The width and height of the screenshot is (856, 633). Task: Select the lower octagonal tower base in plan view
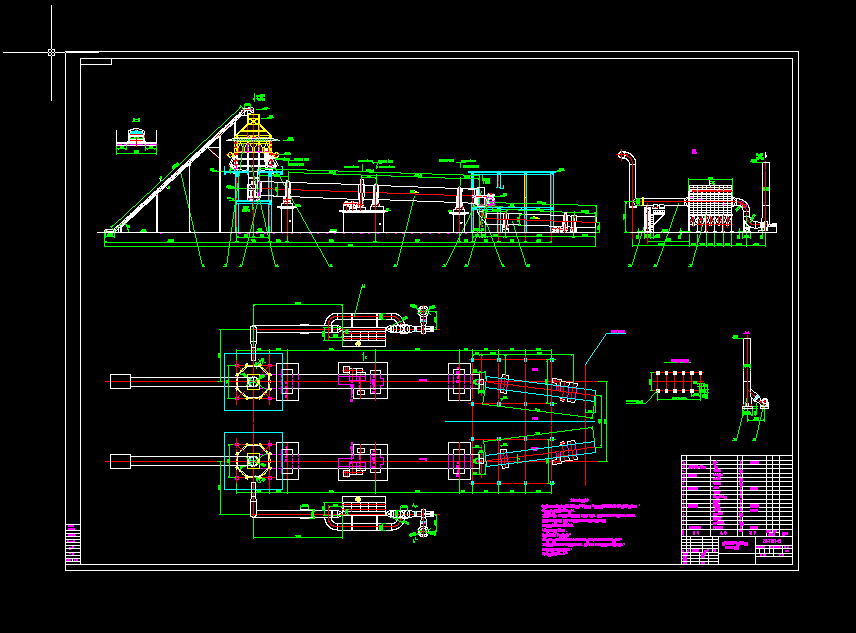coord(253,461)
